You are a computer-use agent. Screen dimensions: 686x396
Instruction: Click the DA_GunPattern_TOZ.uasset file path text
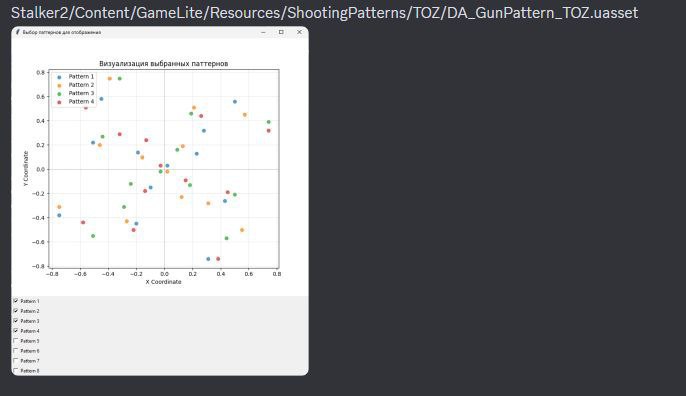pos(324,13)
